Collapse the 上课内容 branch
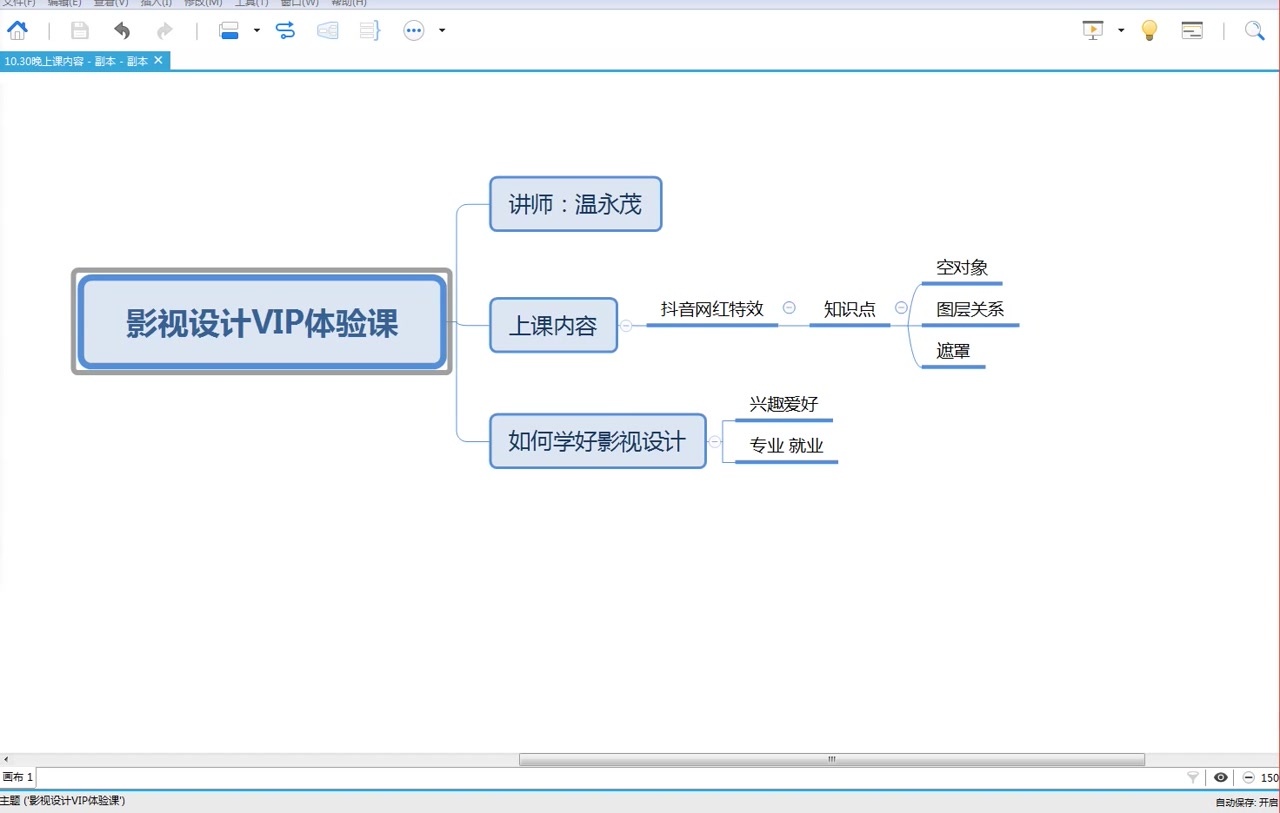Screen dimensions: 1280x813 [626, 325]
